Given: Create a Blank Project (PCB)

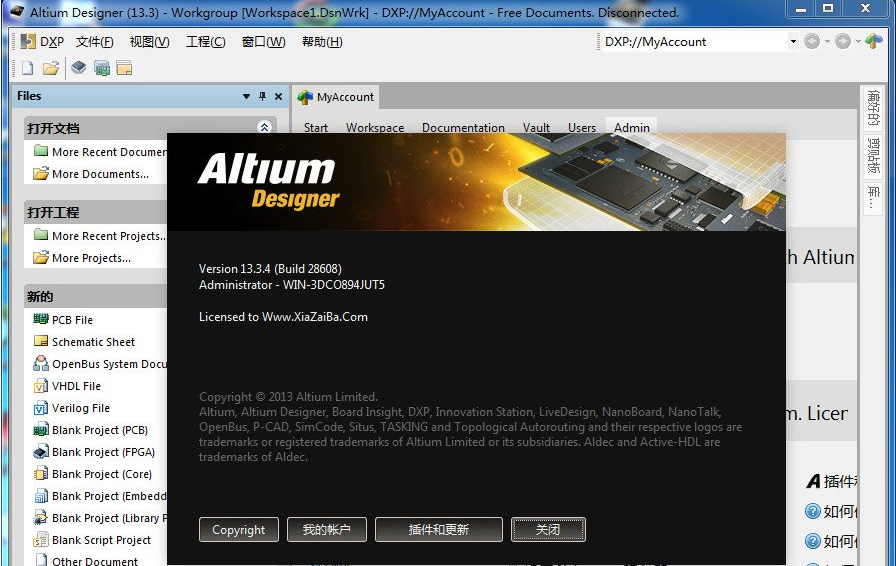Looking at the screenshot, I should pos(91,430).
